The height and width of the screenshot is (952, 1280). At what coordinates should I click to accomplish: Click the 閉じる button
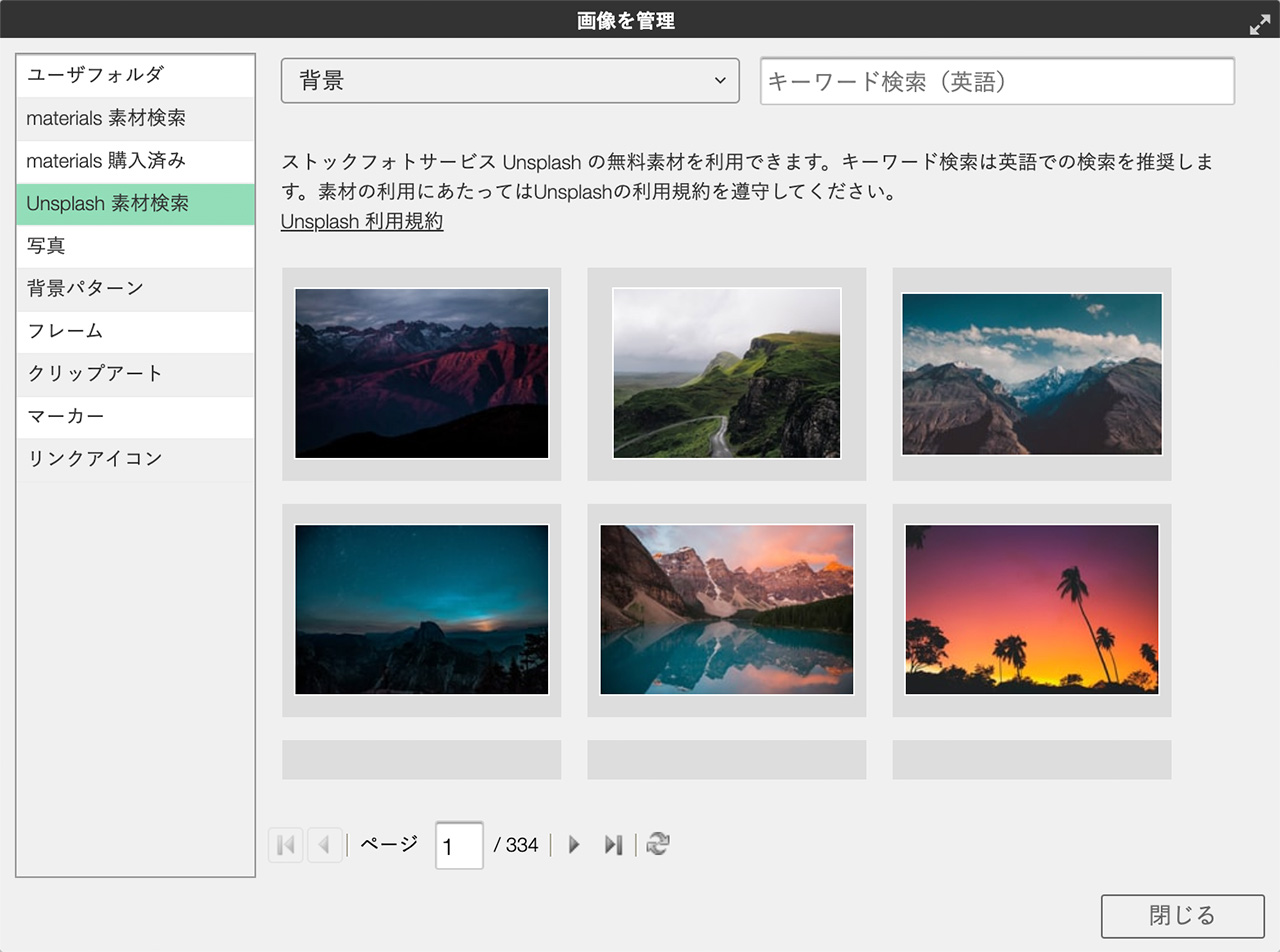[x=1181, y=915]
